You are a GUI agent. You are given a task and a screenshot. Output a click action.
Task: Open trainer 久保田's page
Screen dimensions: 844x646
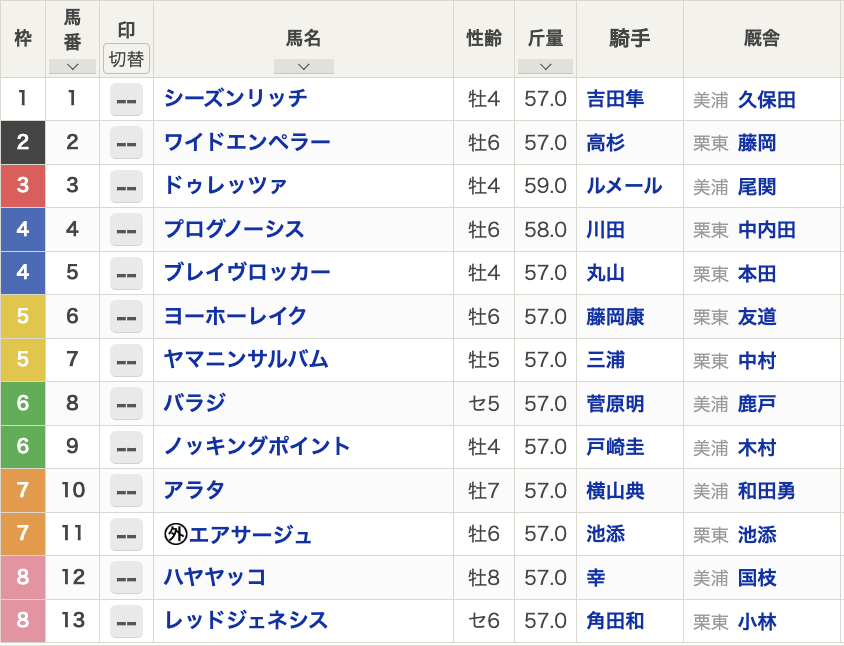[x=766, y=100]
